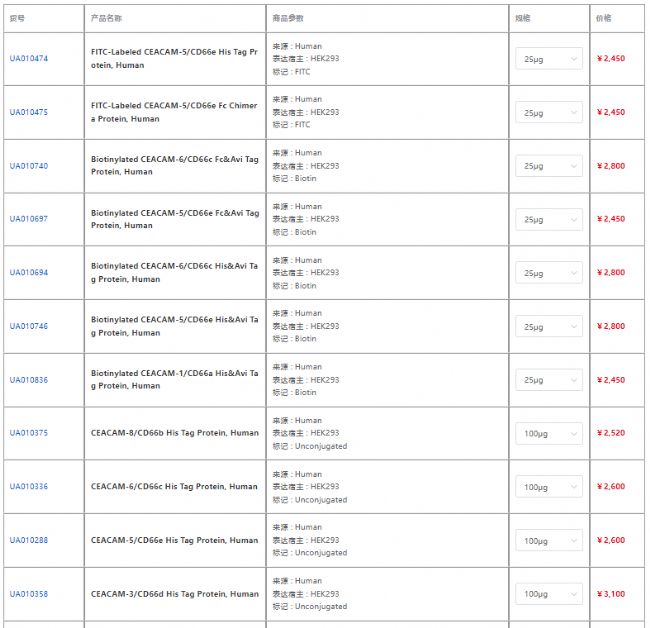Expand 100μg dropdown for CEACAM-3/CD66d protein
The width and height of the screenshot is (650, 628).
click(x=548, y=594)
